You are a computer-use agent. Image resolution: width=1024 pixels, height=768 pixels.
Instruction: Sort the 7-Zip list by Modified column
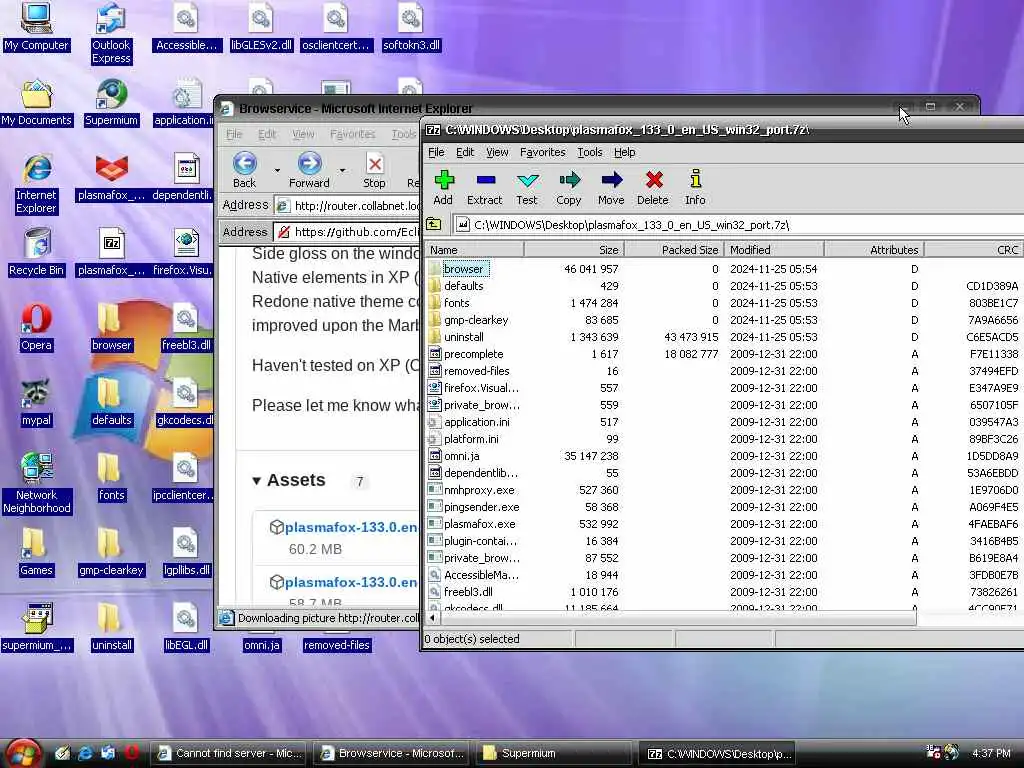pyautogui.click(x=775, y=249)
